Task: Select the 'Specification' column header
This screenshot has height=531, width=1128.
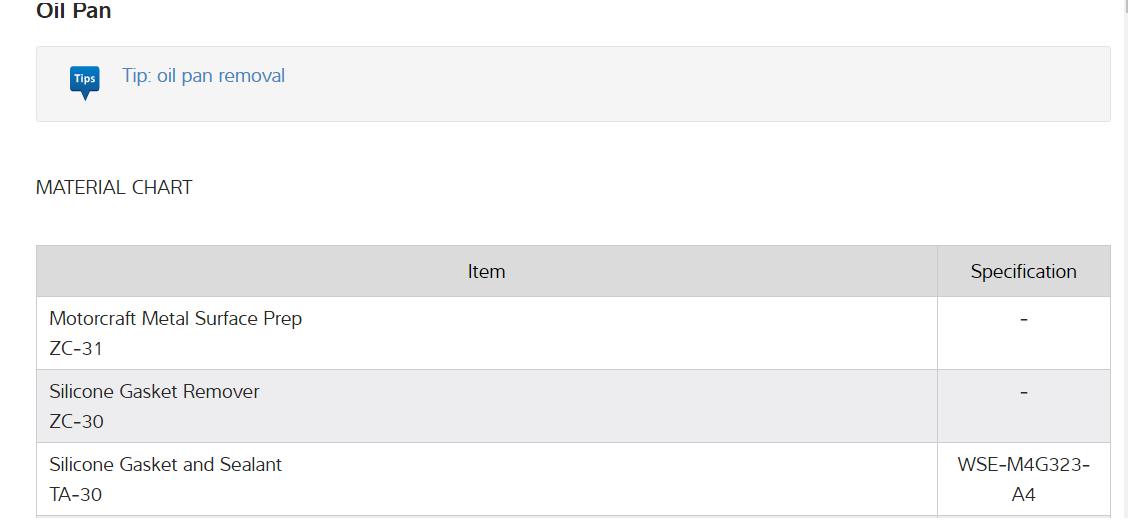Action: tap(1023, 271)
